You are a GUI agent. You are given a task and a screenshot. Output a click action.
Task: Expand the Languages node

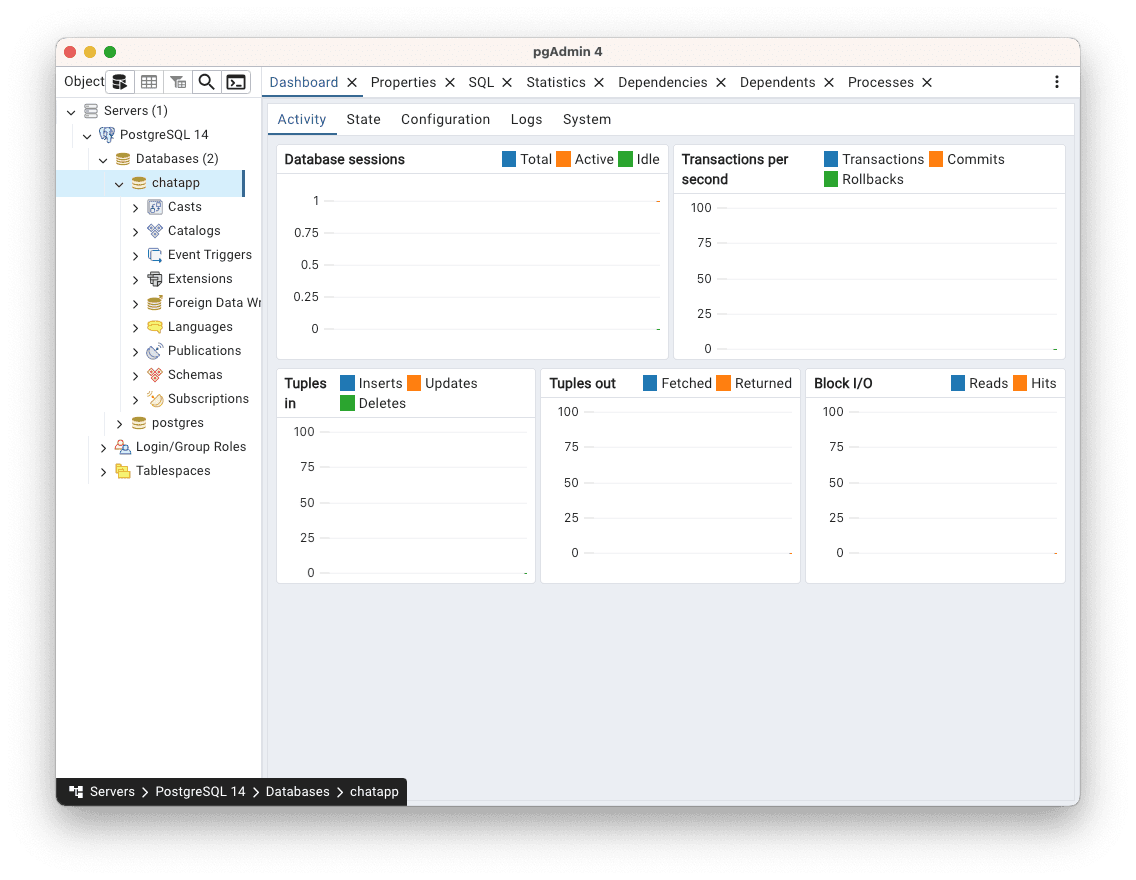coord(135,327)
